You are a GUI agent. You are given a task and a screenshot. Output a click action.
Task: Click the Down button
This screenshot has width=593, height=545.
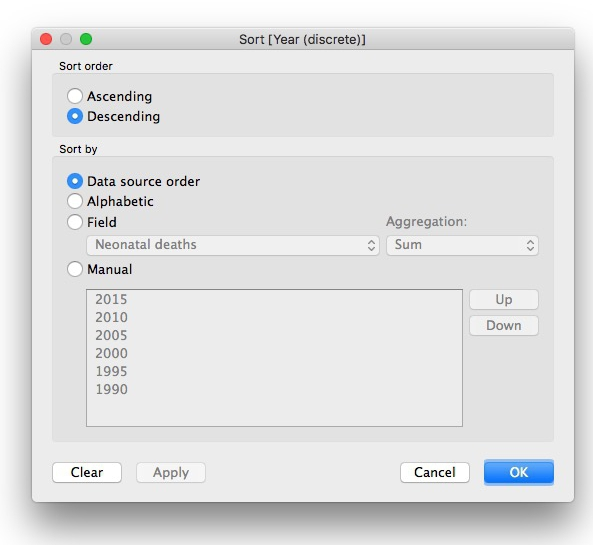tap(504, 325)
